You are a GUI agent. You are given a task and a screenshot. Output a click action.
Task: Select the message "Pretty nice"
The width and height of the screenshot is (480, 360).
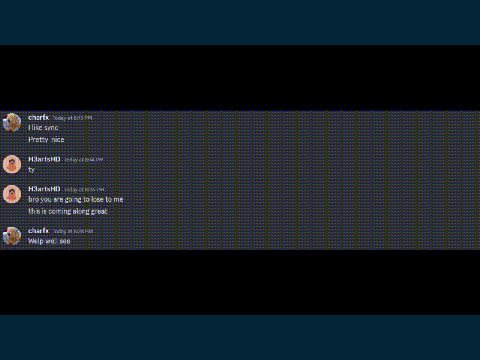[46, 140]
